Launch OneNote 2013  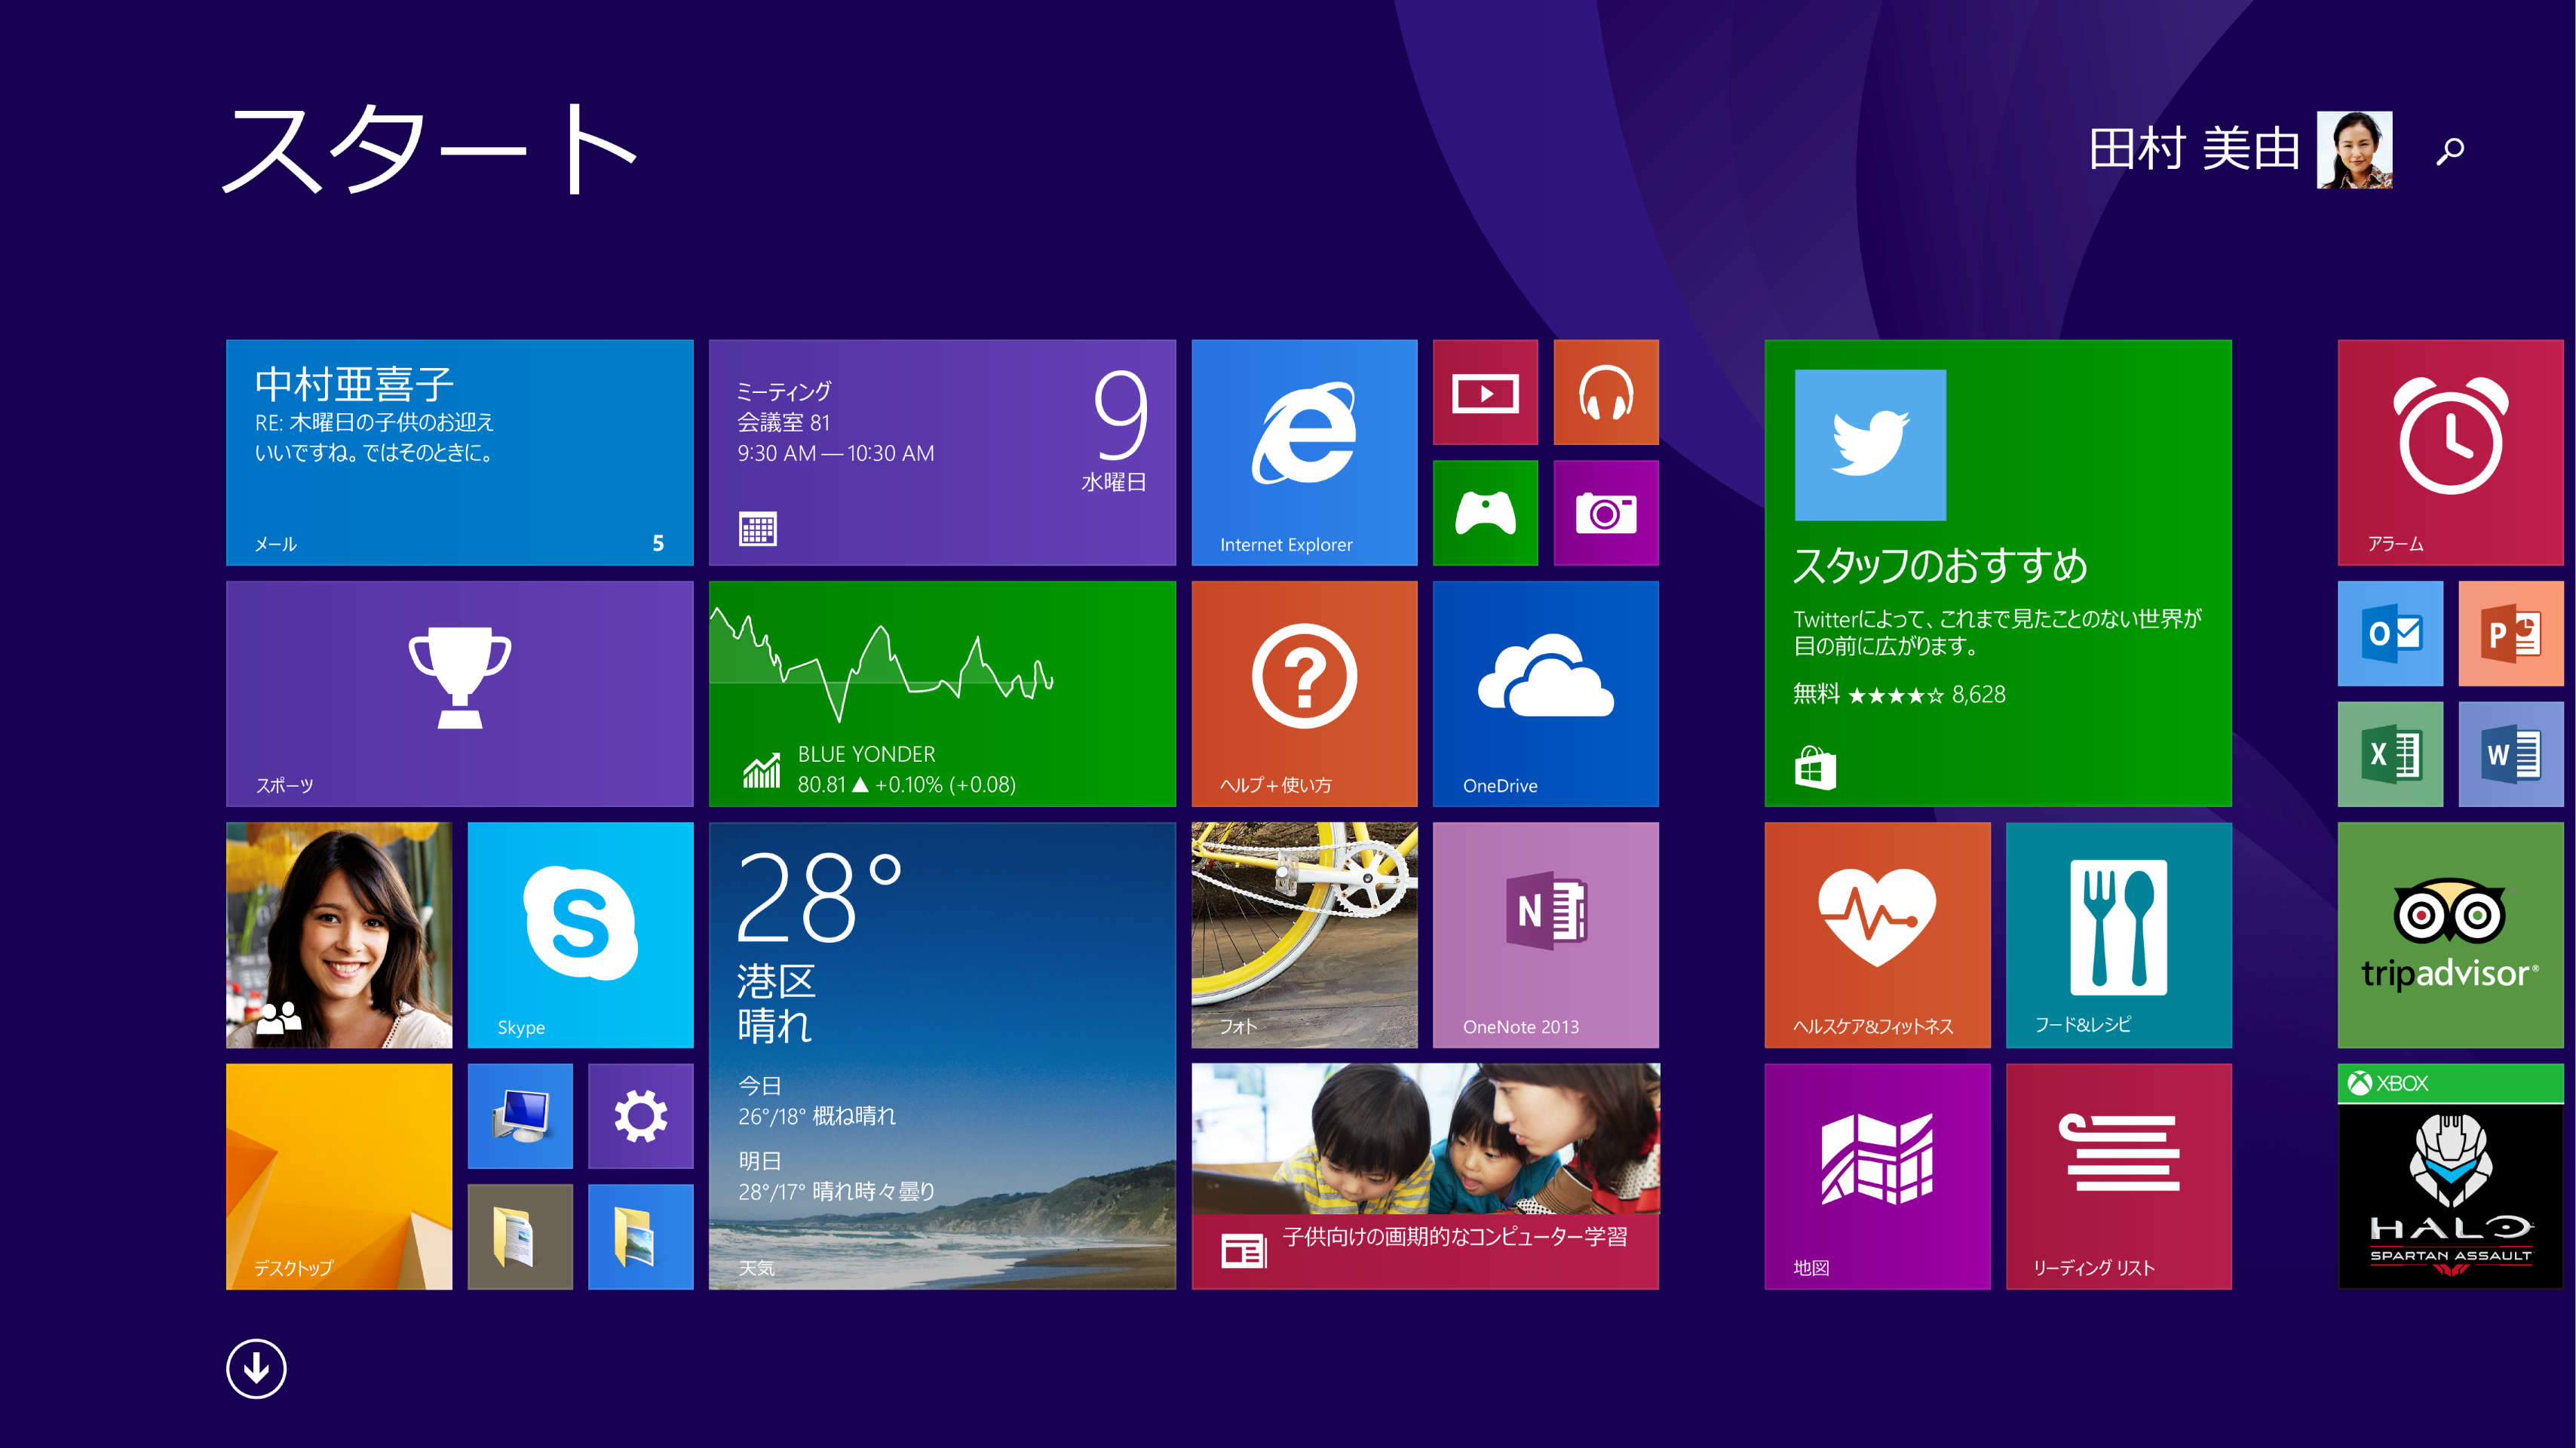pos(1545,935)
